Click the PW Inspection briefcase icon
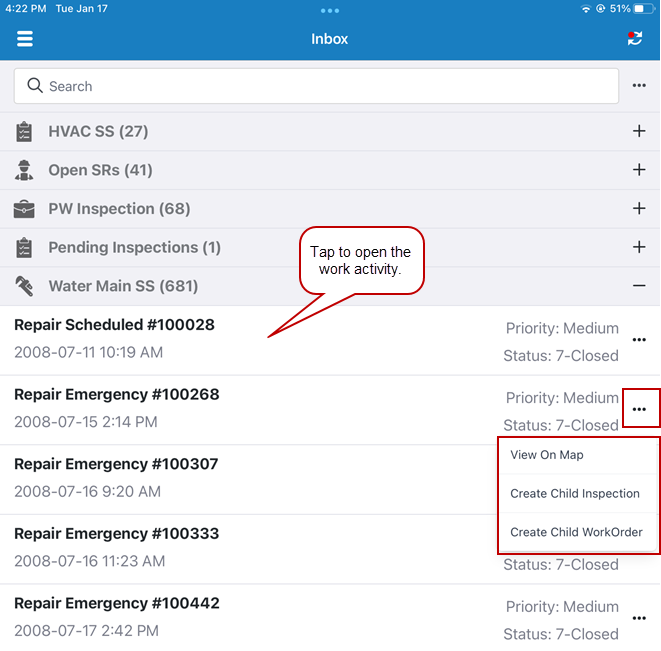This screenshot has width=661, height=651. pyautogui.click(x=24, y=209)
